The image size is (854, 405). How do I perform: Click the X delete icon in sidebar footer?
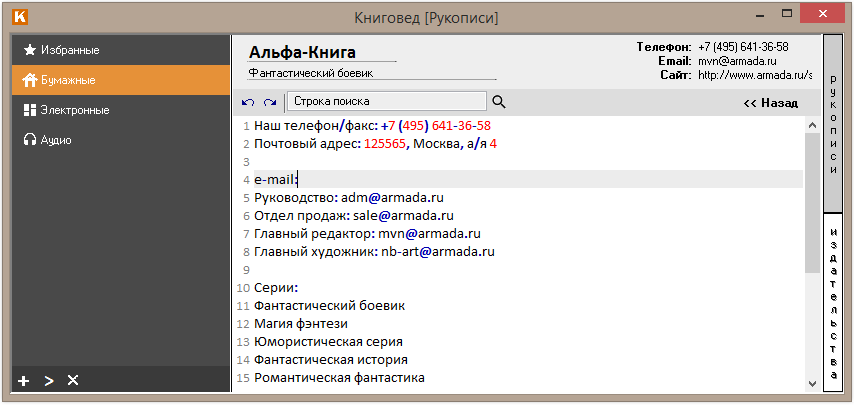[x=72, y=381]
